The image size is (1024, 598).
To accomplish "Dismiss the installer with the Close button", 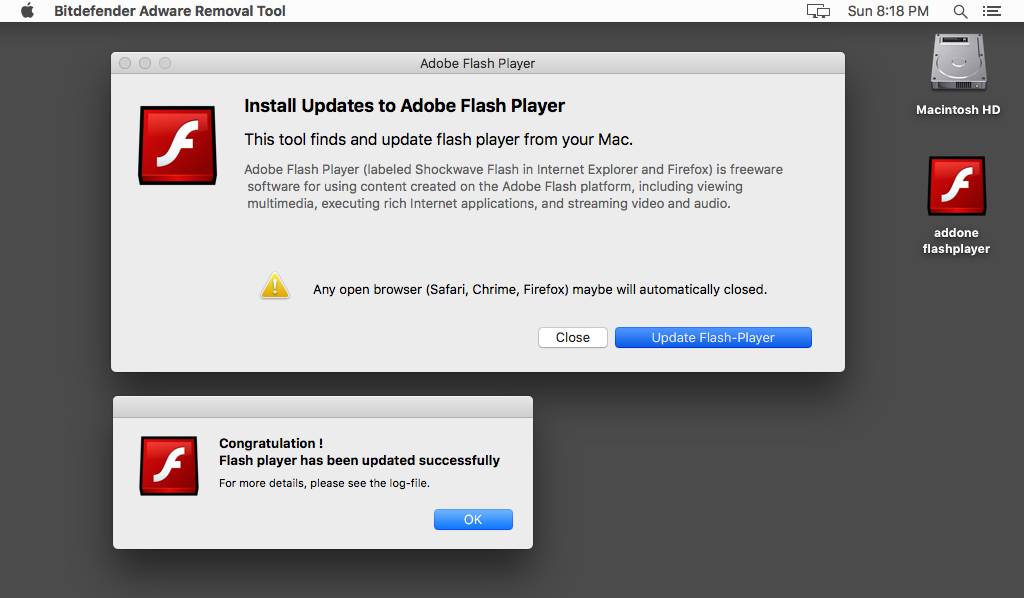I will (x=572, y=337).
